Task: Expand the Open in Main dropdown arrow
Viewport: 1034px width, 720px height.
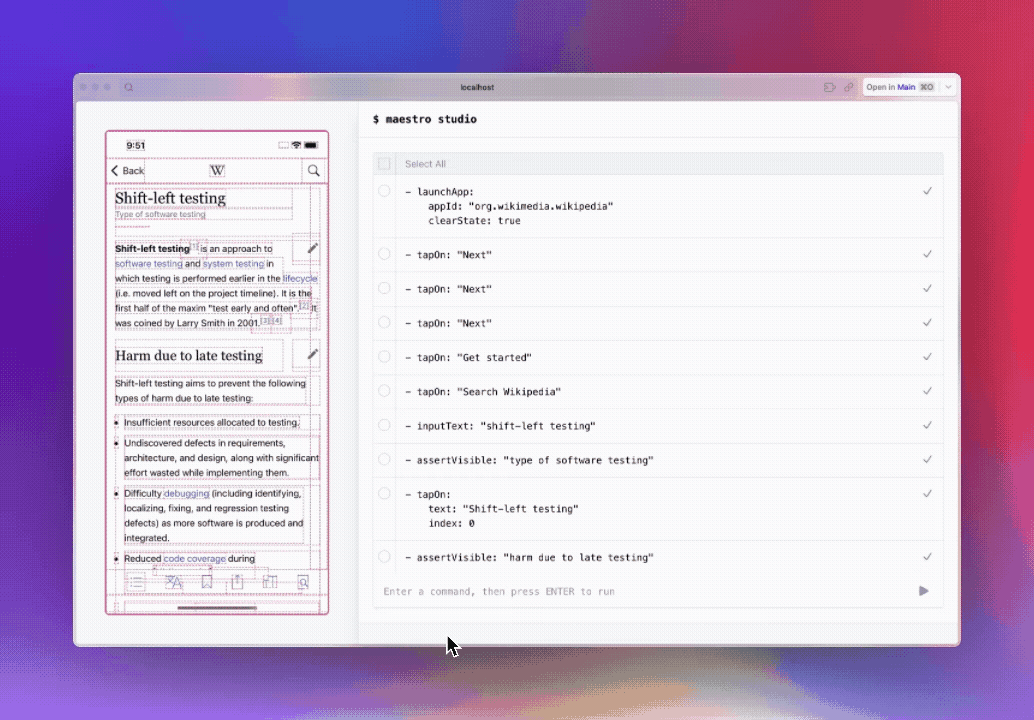Action: click(x=948, y=87)
